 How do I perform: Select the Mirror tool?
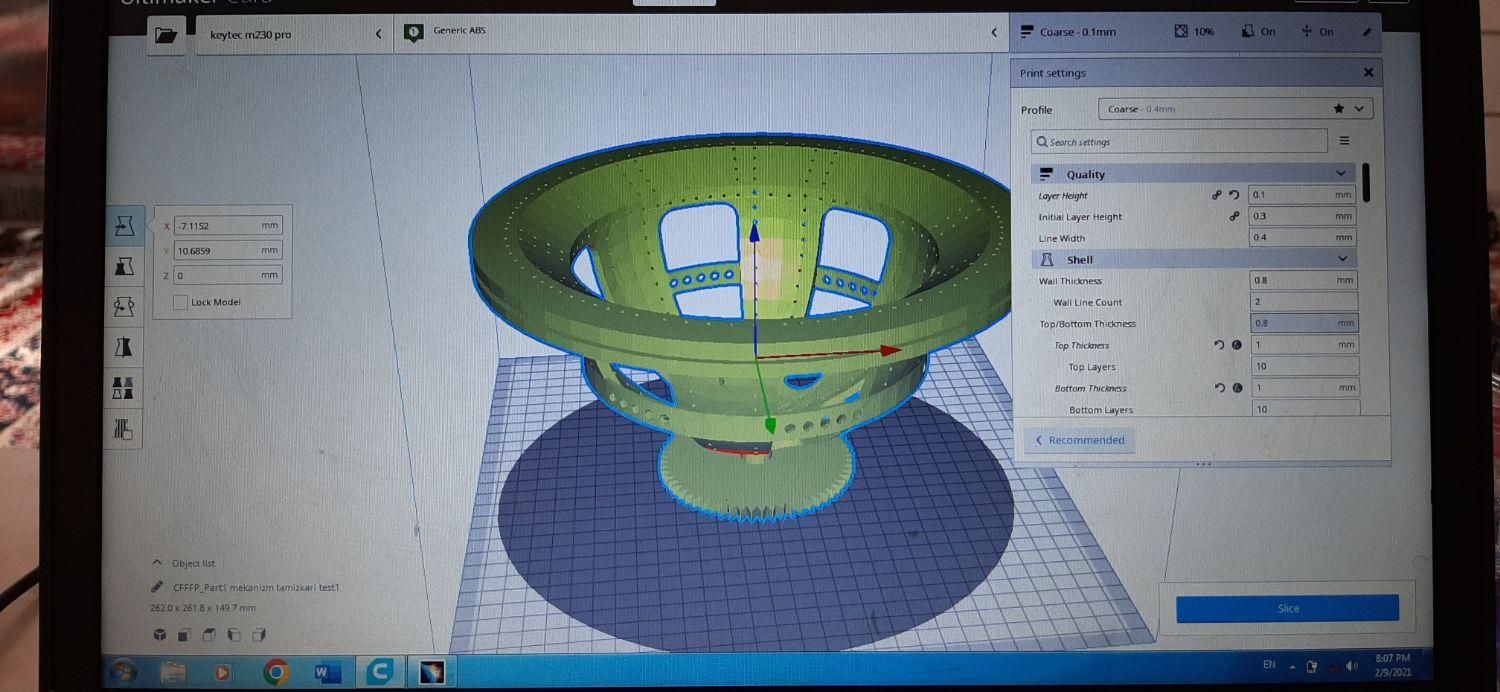tap(125, 348)
